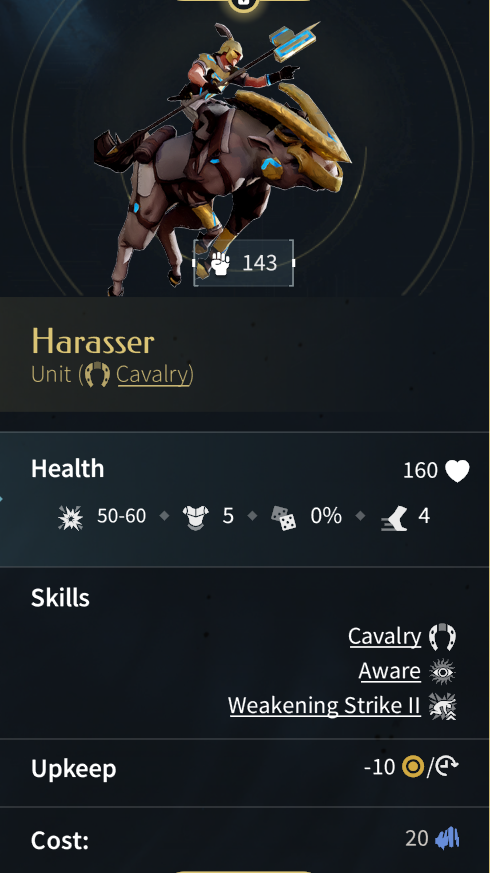This screenshot has height=873, width=490.
Task: Open the Cavalry skill link
Action: click(x=385, y=636)
